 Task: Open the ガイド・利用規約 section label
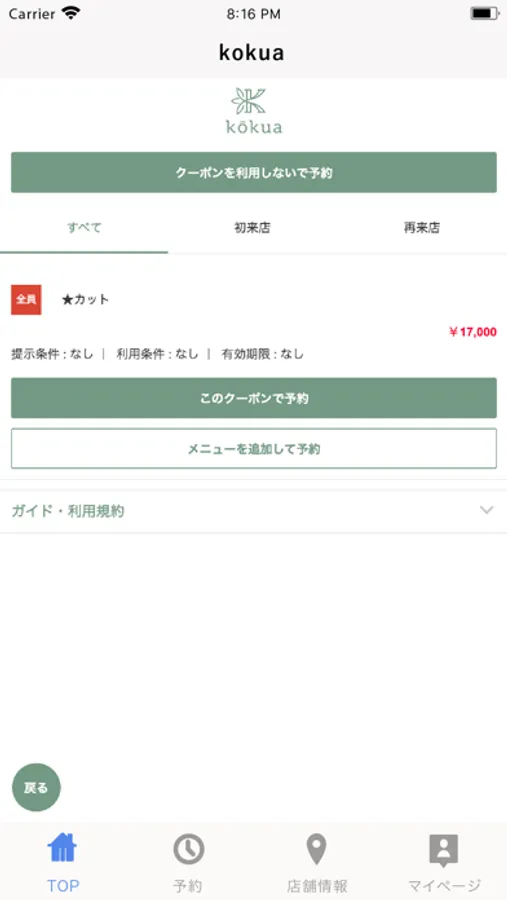pyautogui.click(x=68, y=511)
